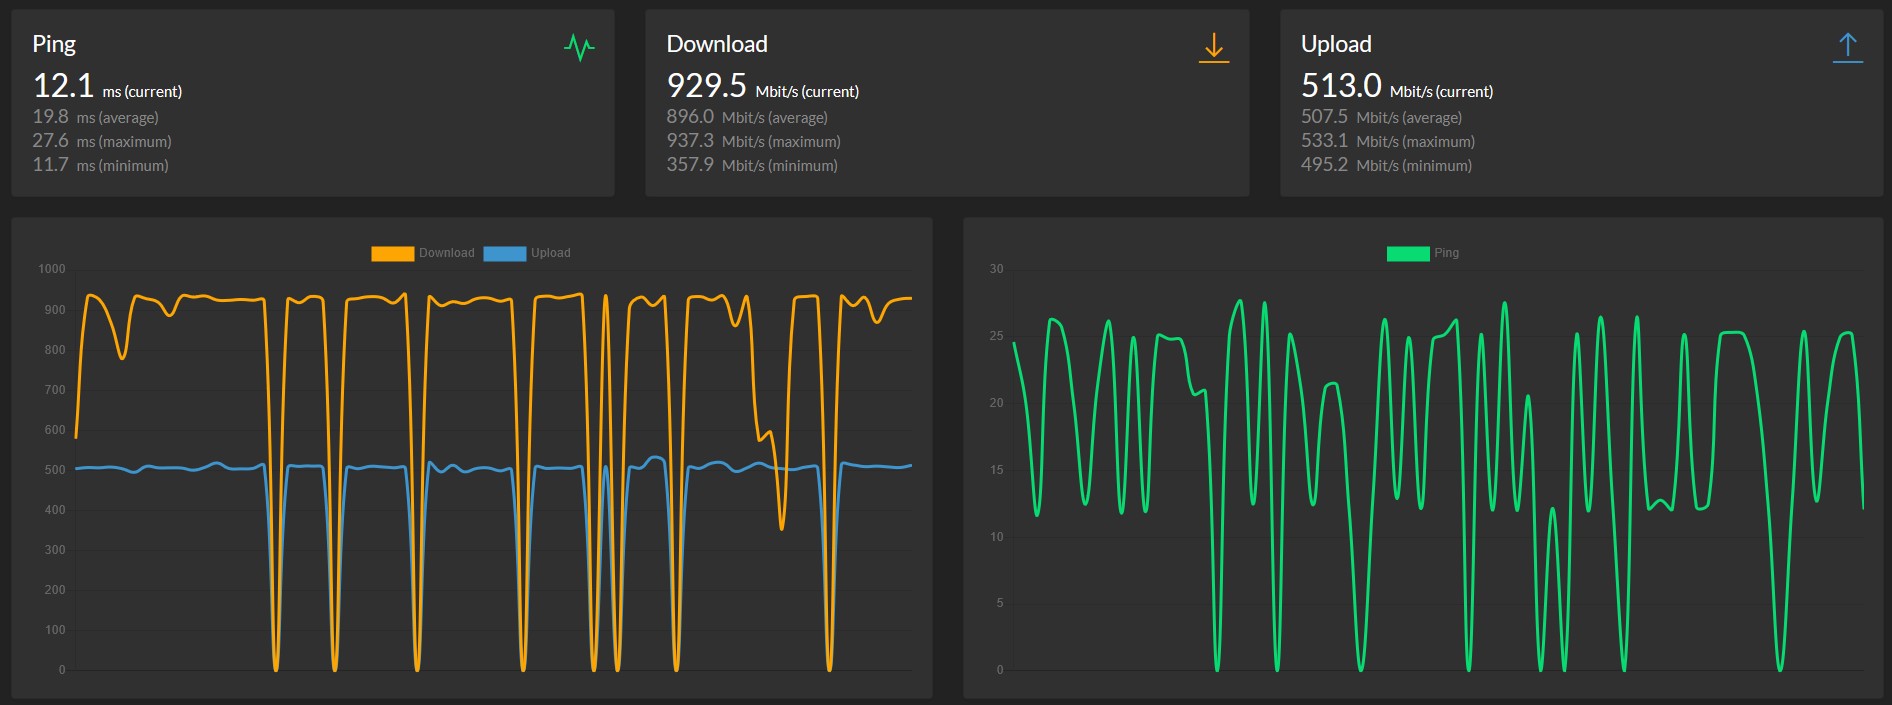The image size is (1892, 705).
Task: Click the orange Download legend color box
Action: [x=392, y=254]
